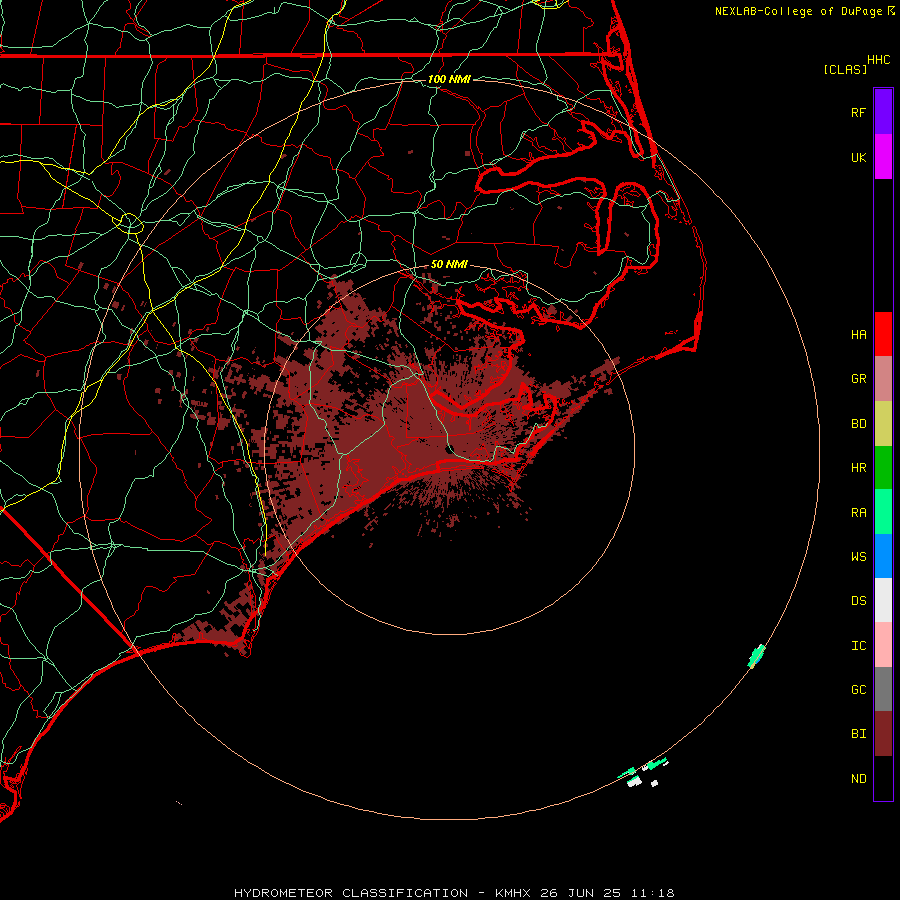Click the 'BD' legend label
900x900 pixels.
(x=858, y=424)
